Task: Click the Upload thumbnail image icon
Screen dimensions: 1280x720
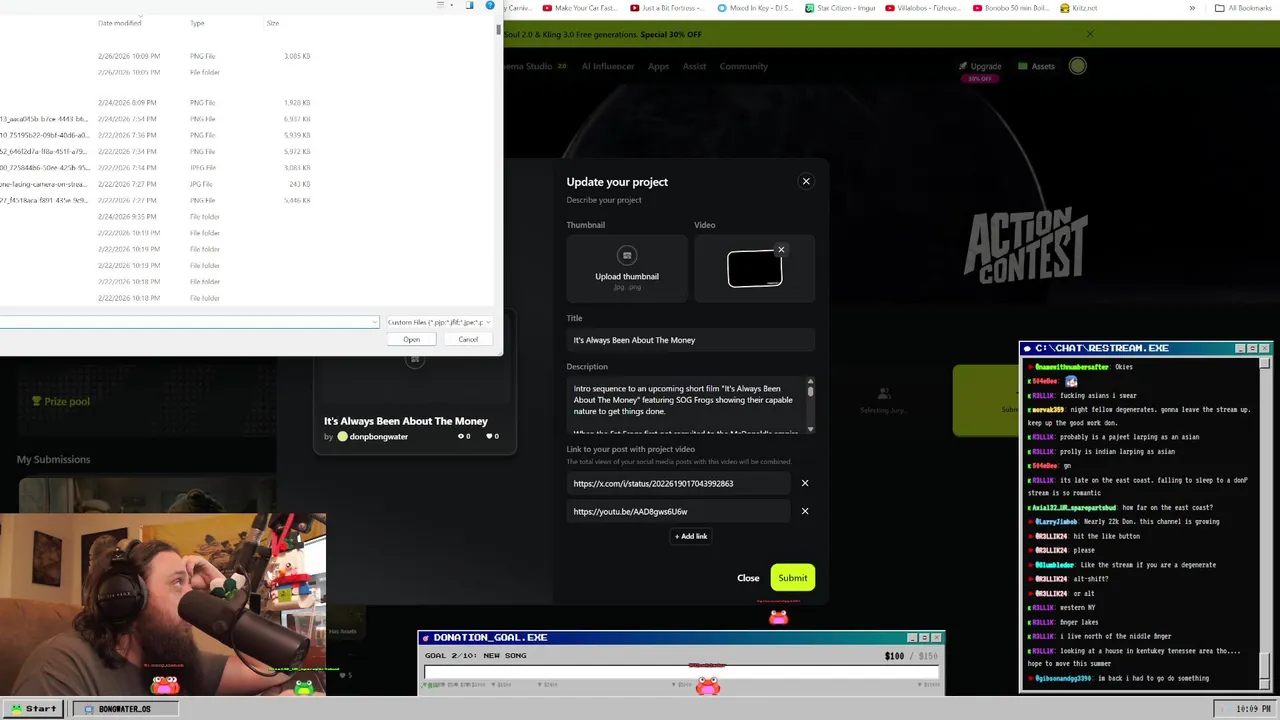Action: pyautogui.click(x=627, y=256)
